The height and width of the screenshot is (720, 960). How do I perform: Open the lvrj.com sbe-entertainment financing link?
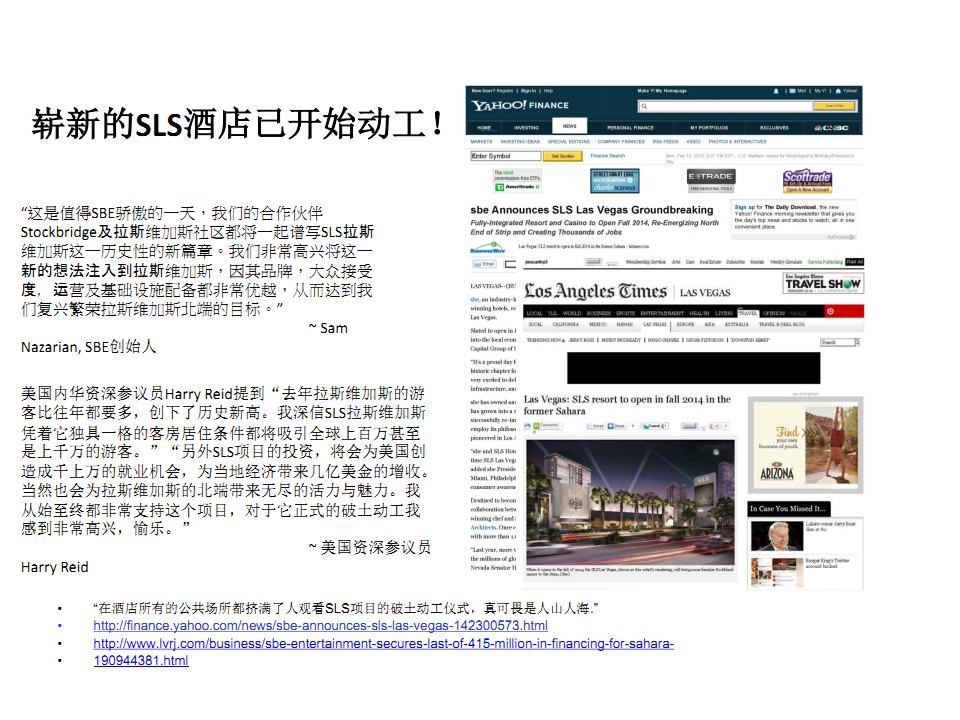pos(383,643)
